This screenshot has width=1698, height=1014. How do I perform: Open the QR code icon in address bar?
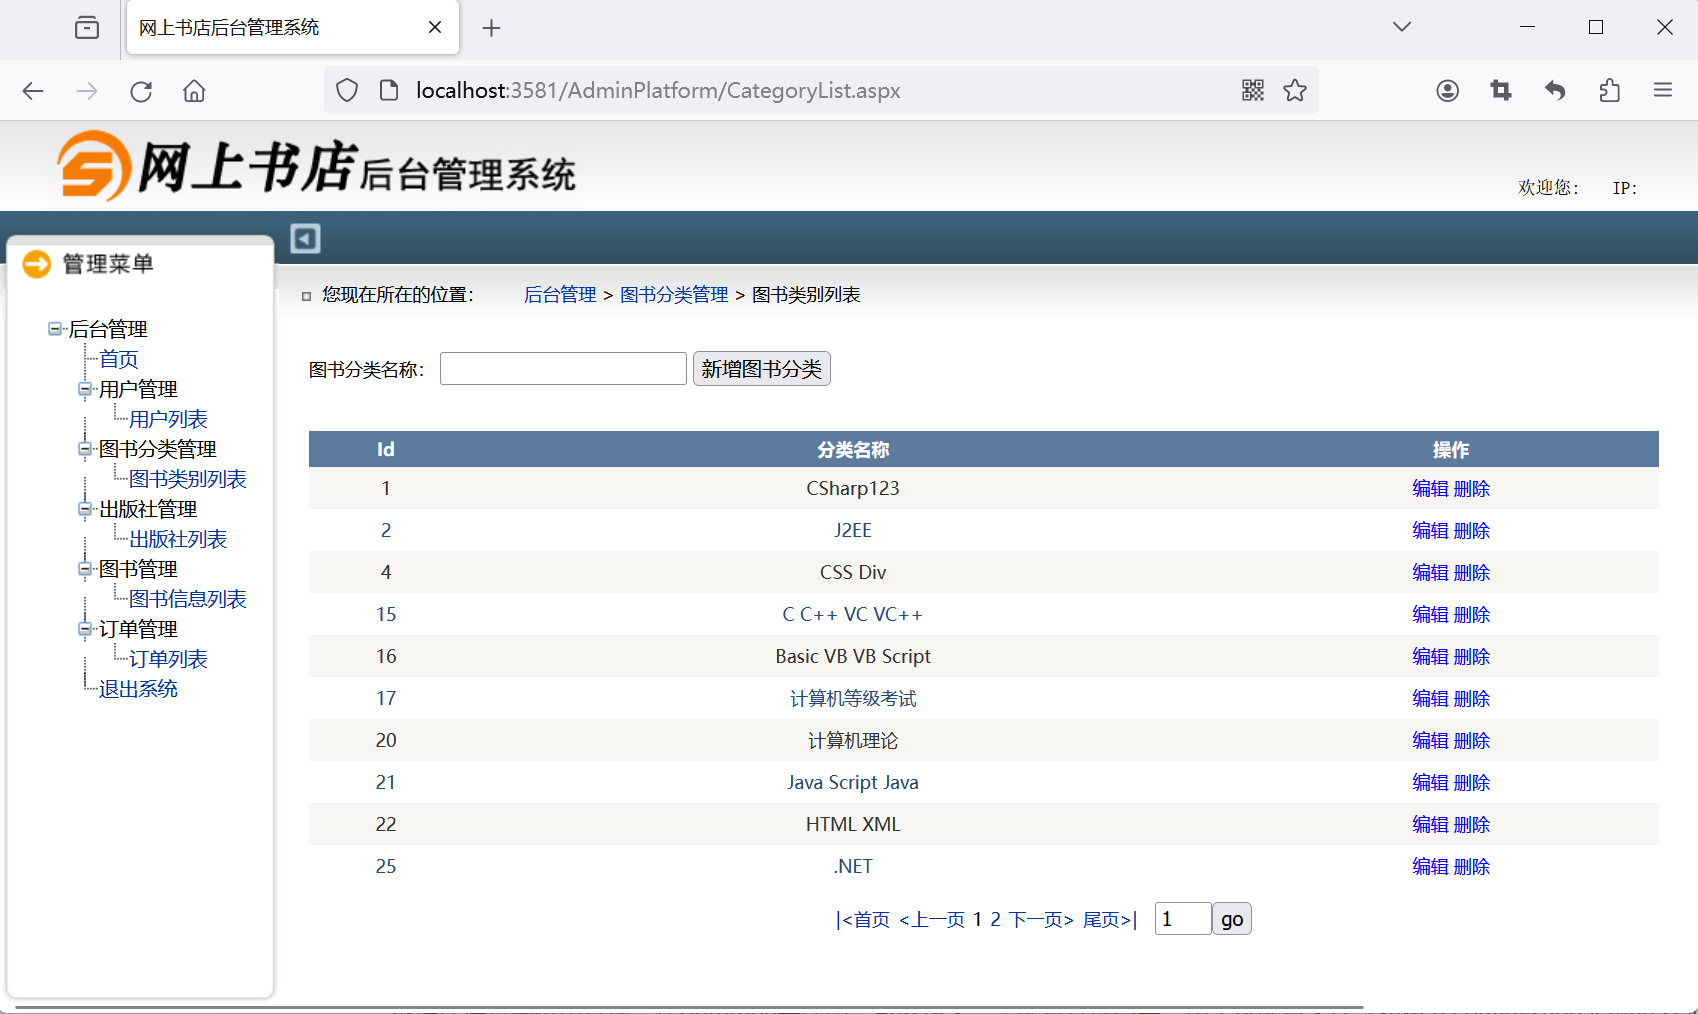coord(1253,91)
